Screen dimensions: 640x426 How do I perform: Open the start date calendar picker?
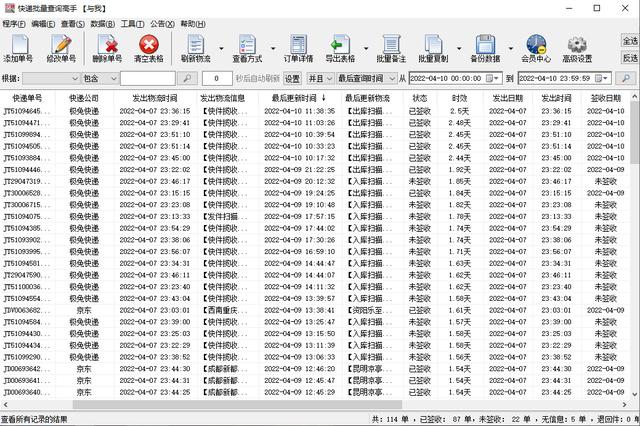point(492,78)
